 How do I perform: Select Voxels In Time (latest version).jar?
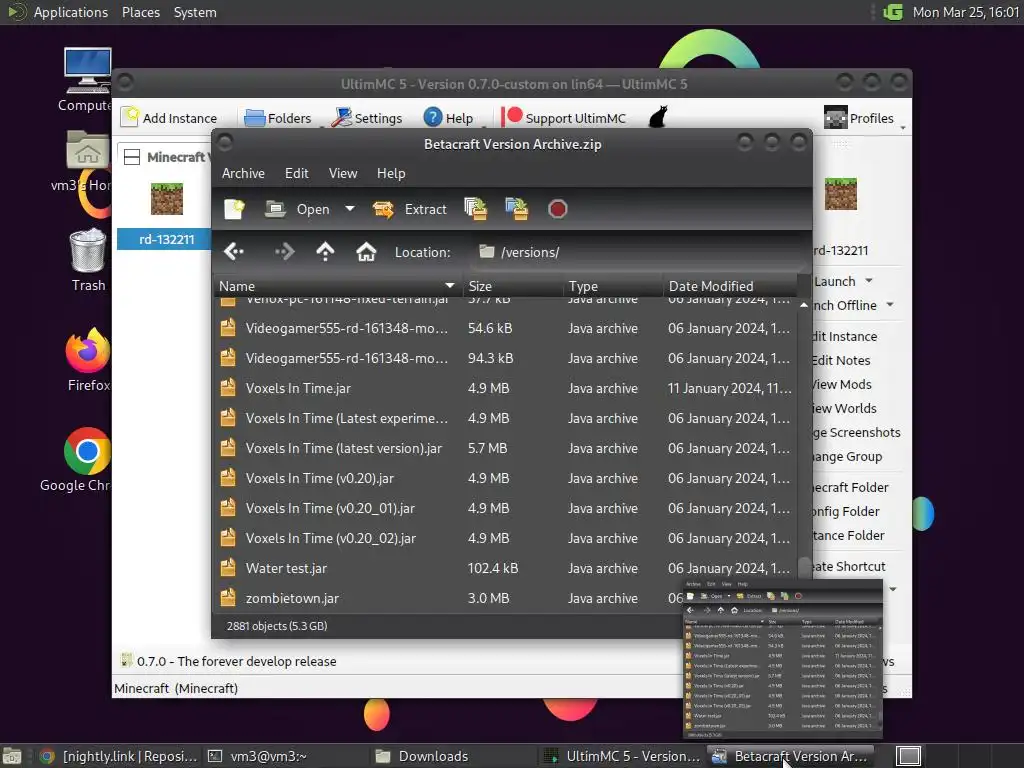506,448
